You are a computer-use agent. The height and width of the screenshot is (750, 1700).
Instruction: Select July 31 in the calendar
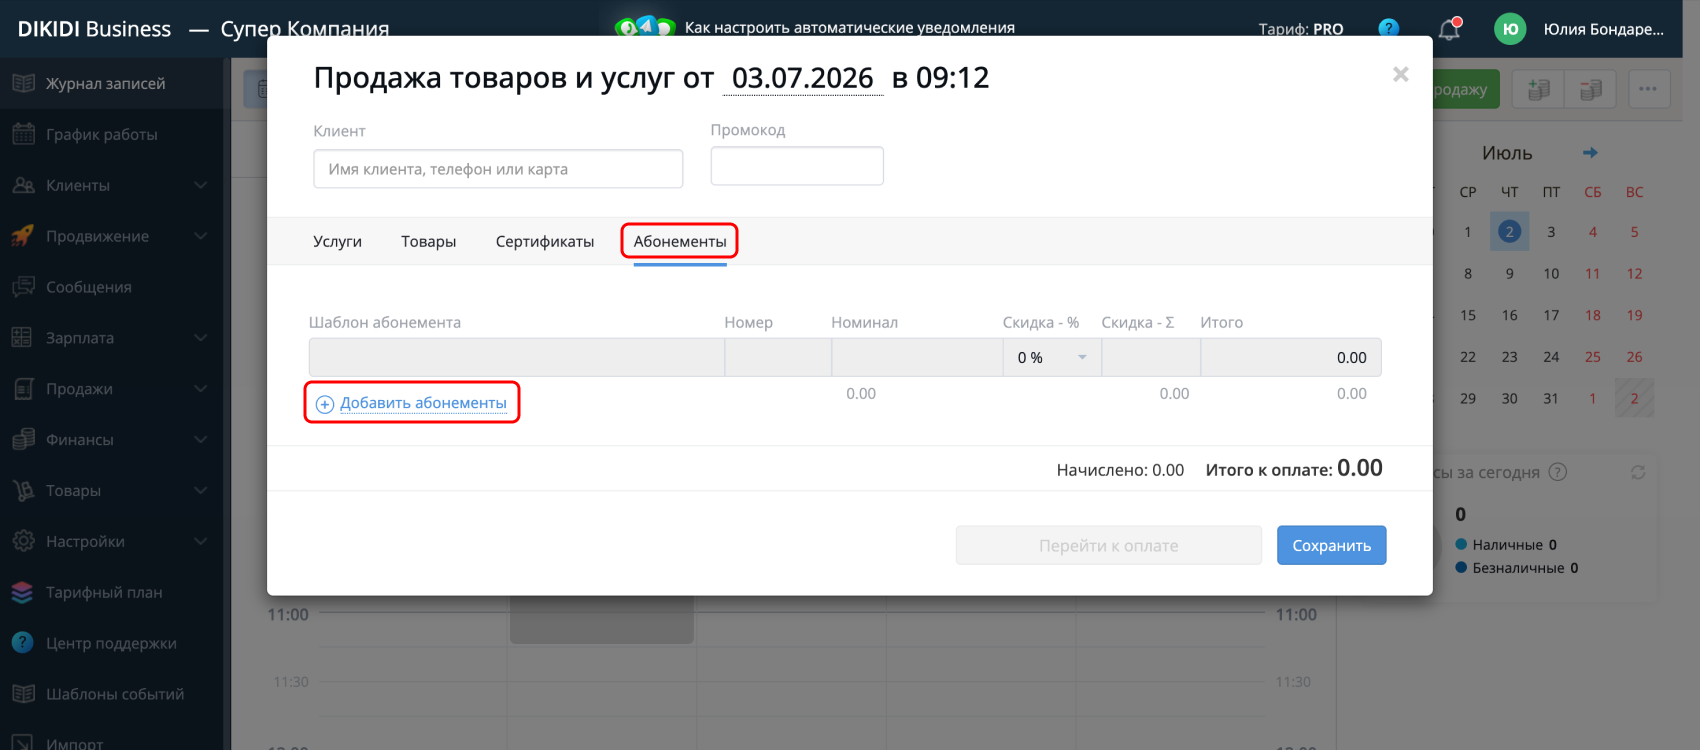(x=1551, y=398)
